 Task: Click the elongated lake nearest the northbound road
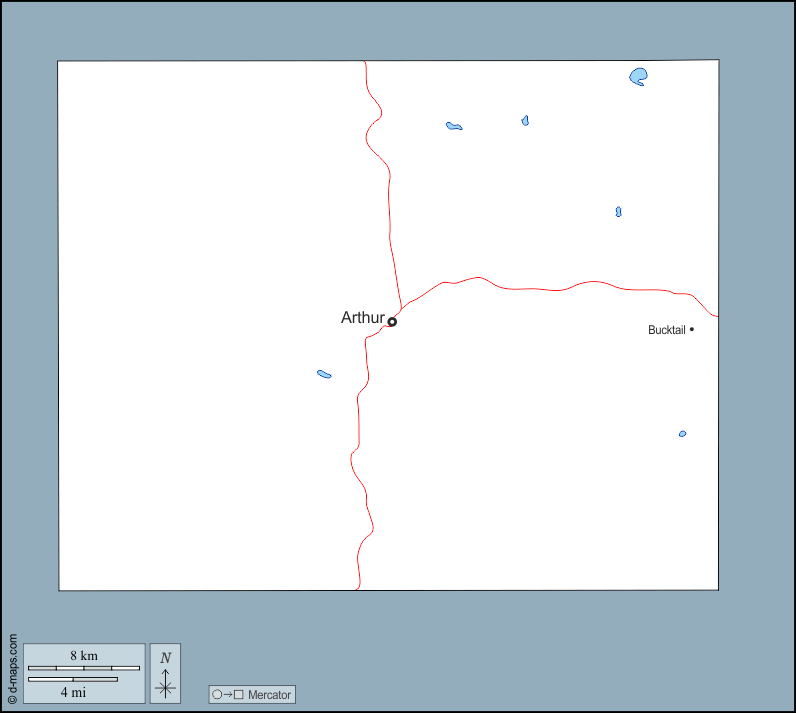pyautogui.click(x=454, y=126)
